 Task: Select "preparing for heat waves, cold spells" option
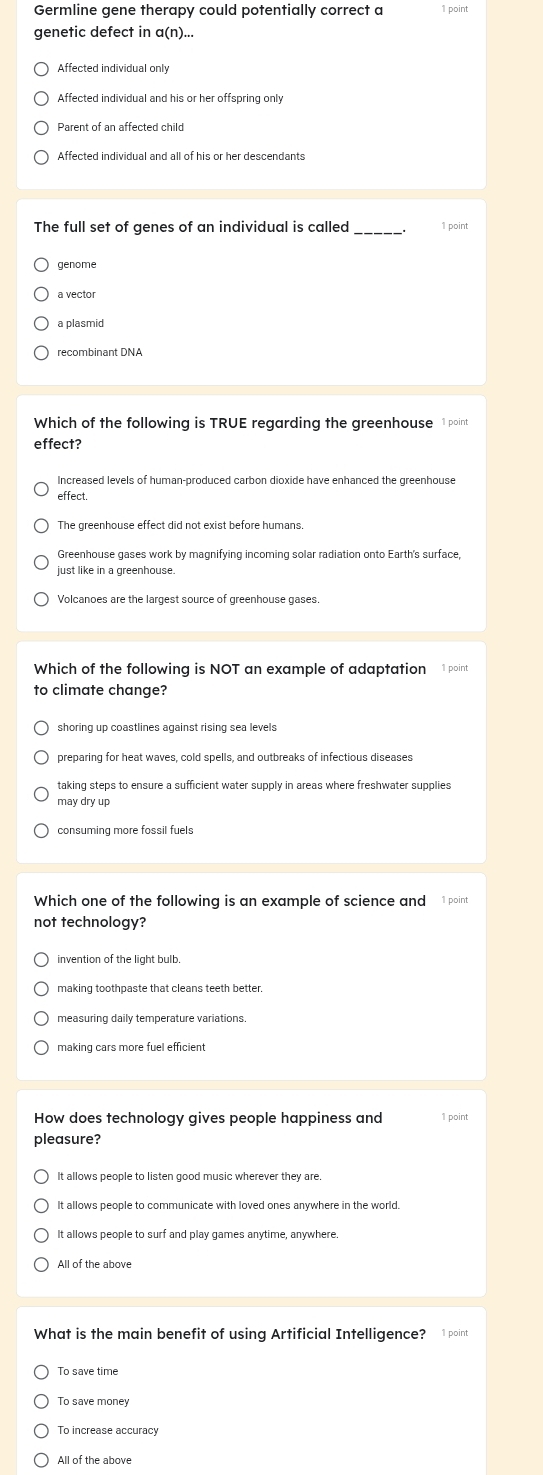(x=41, y=758)
